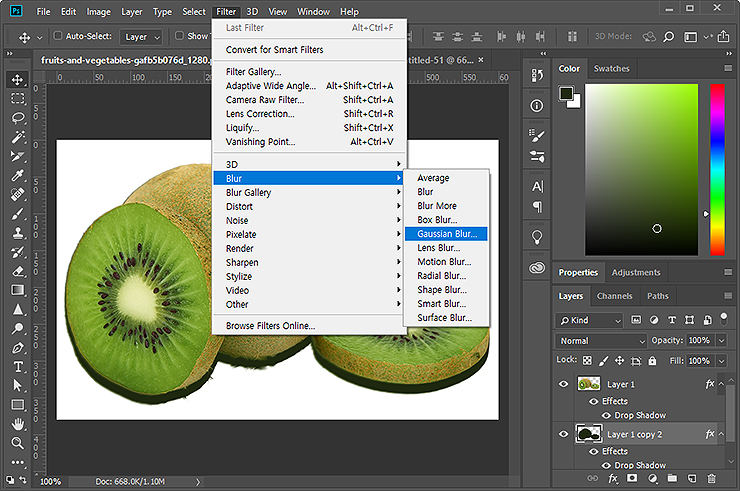Select the Move tool
The image size is (740, 491).
pyautogui.click(x=17, y=79)
